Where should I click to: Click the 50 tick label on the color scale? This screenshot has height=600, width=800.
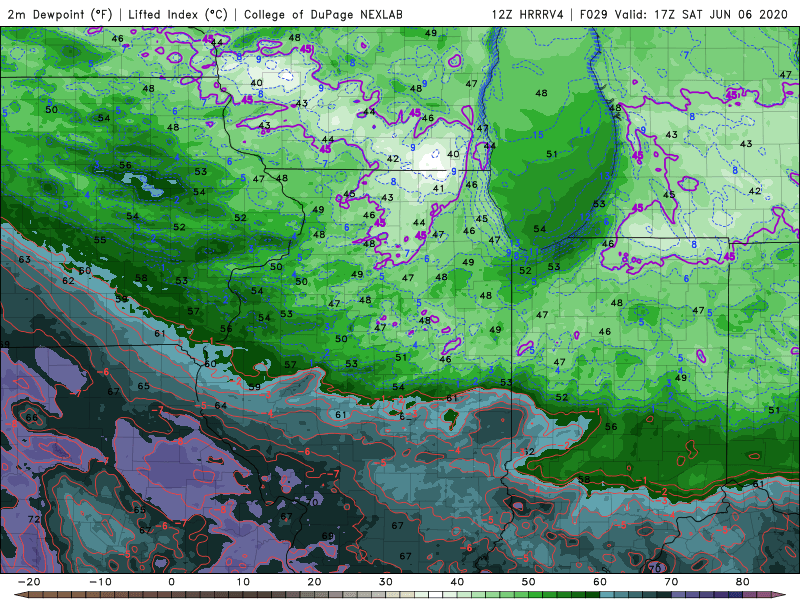point(529,582)
